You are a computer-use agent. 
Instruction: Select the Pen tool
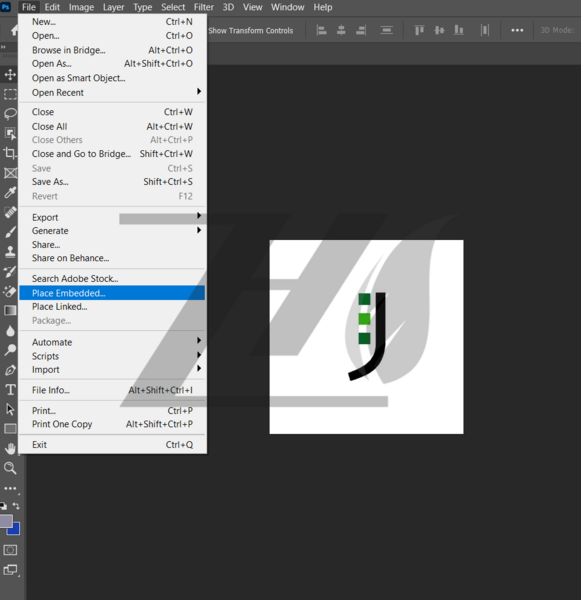(10, 370)
